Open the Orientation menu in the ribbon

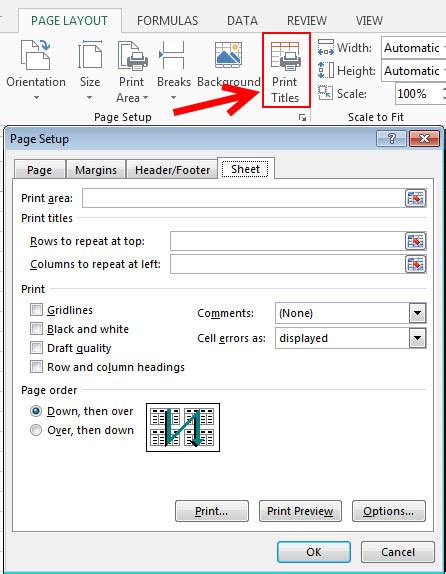coord(36,70)
